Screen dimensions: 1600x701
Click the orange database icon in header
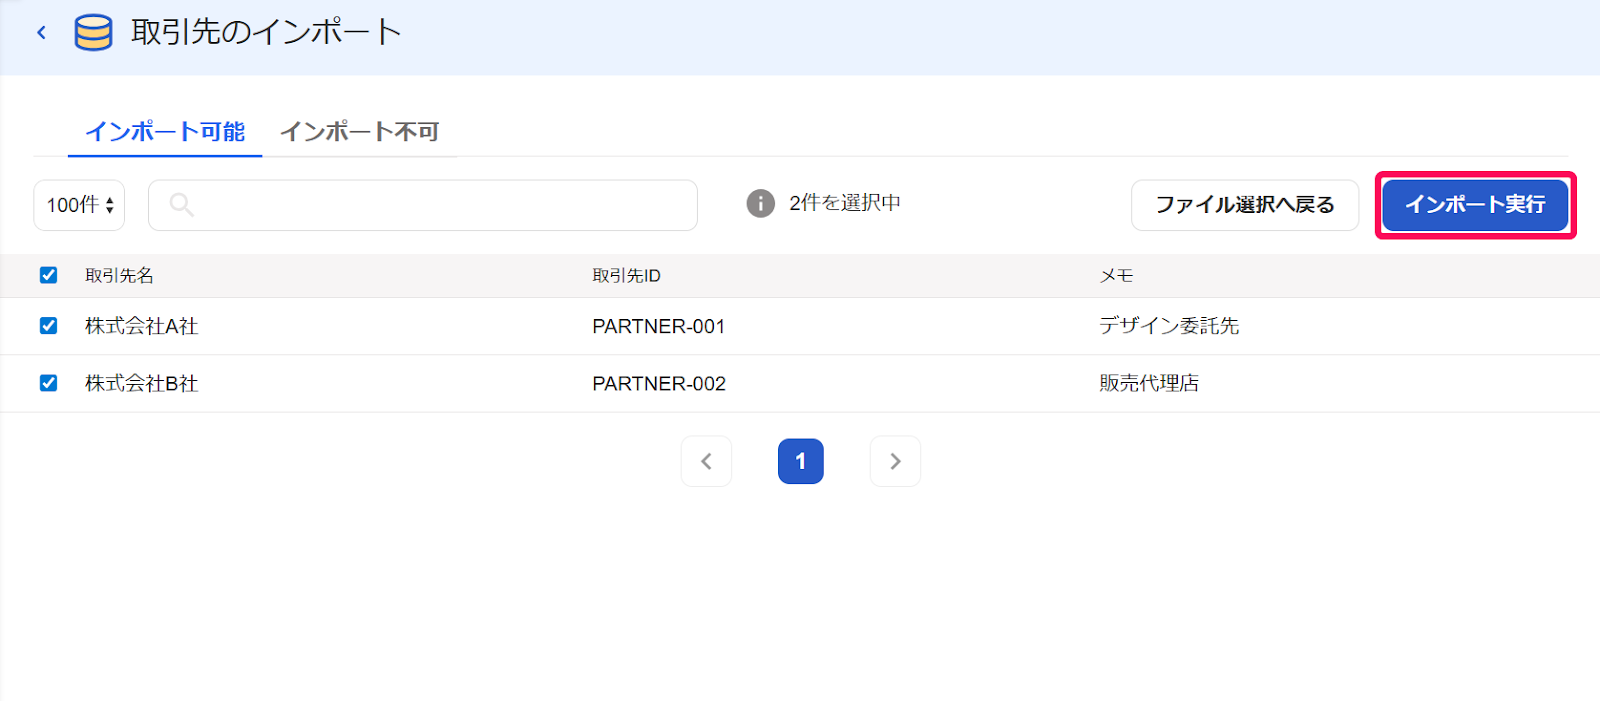tap(93, 32)
